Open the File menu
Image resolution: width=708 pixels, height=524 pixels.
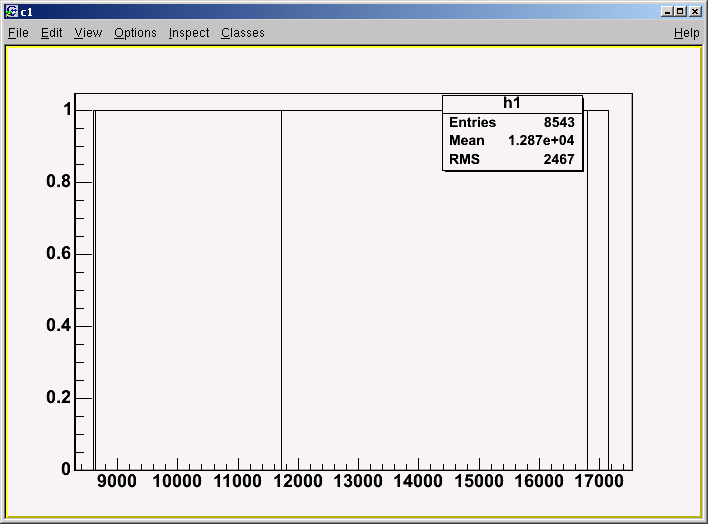pyautogui.click(x=18, y=33)
